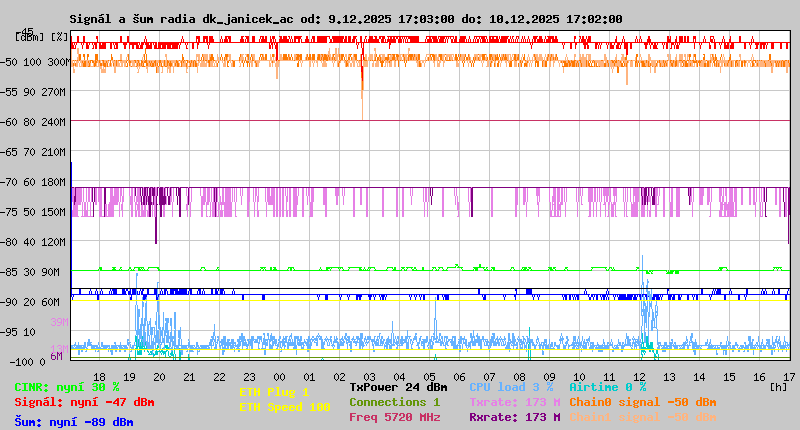Viewport: 800px width, 430px height.
Task: Click the '01' hour label on time axis
Action: point(309,377)
